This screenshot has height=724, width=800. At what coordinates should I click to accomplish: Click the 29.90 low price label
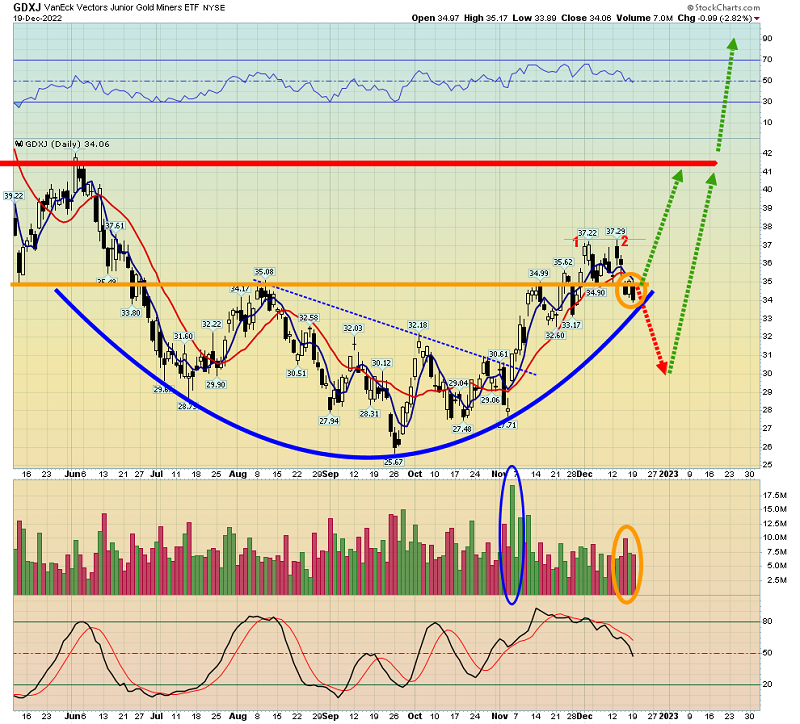pyautogui.click(x=216, y=385)
